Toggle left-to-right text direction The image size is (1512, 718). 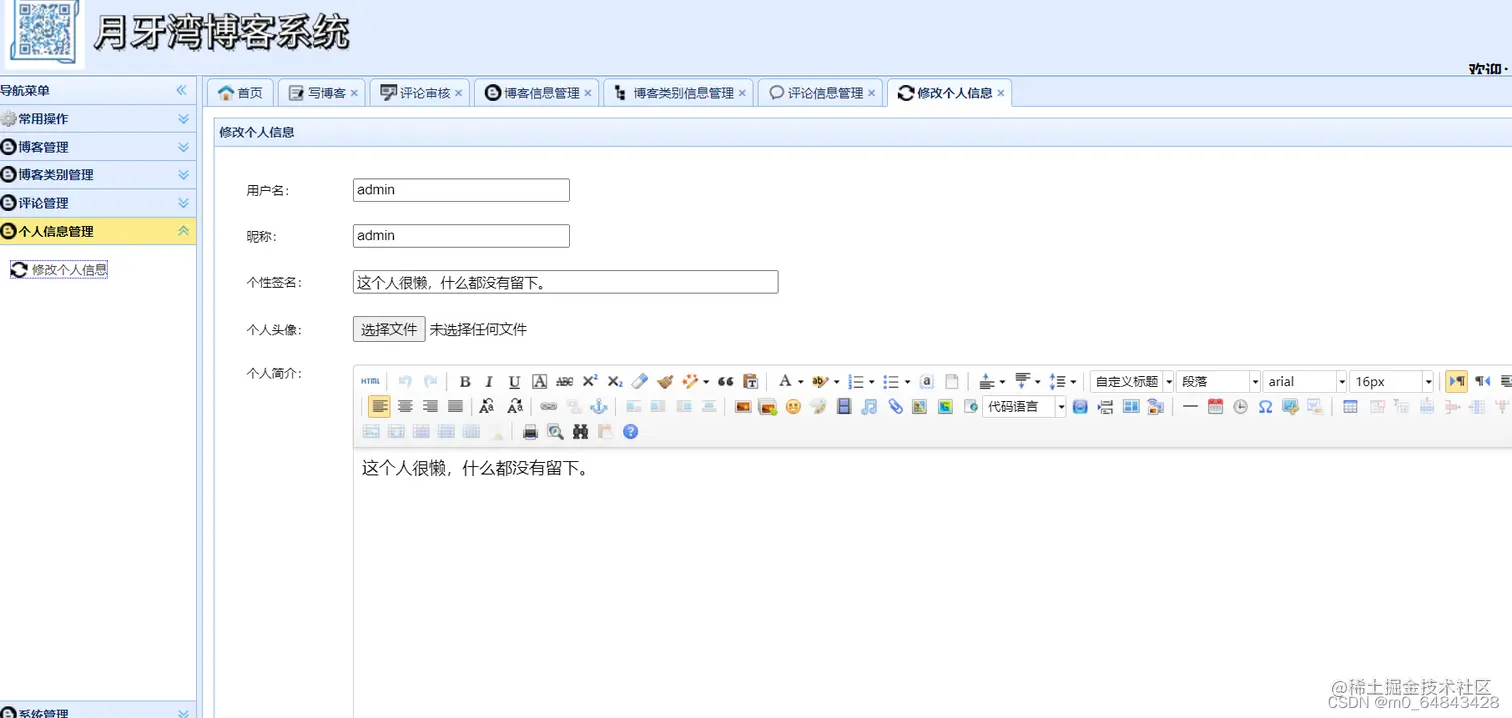click(1456, 382)
